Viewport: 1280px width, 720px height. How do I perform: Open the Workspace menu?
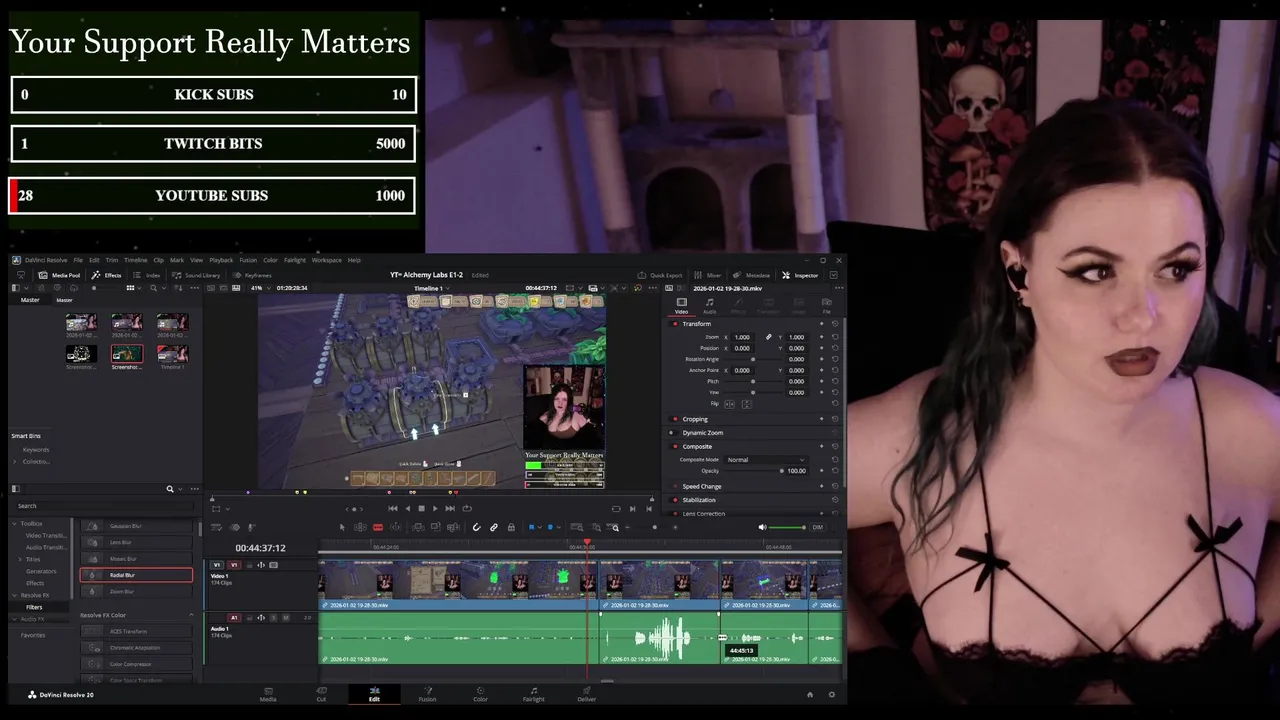tap(326, 260)
